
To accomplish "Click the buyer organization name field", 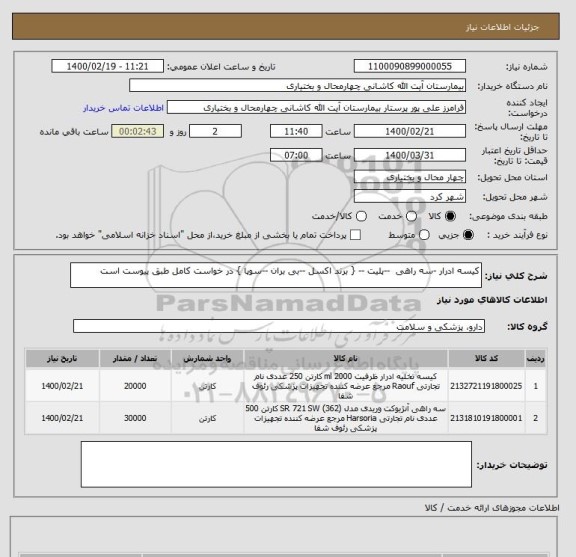I will click(x=297, y=86).
